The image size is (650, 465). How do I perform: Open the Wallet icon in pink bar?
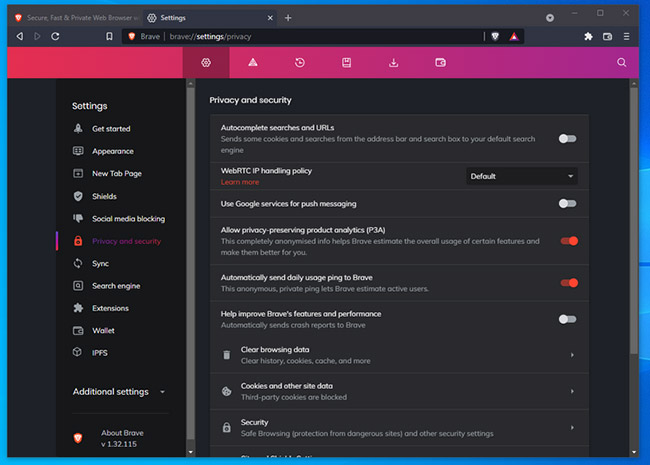pos(440,63)
